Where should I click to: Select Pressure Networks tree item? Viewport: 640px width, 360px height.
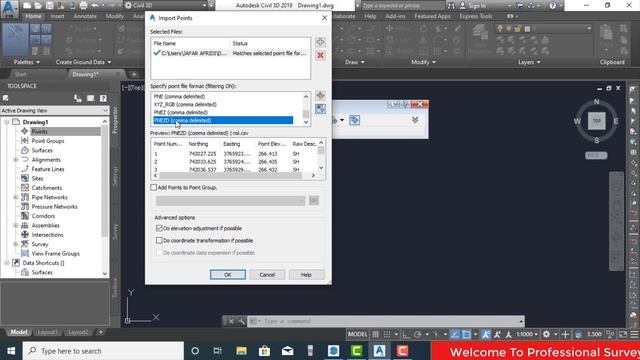pos(54,207)
